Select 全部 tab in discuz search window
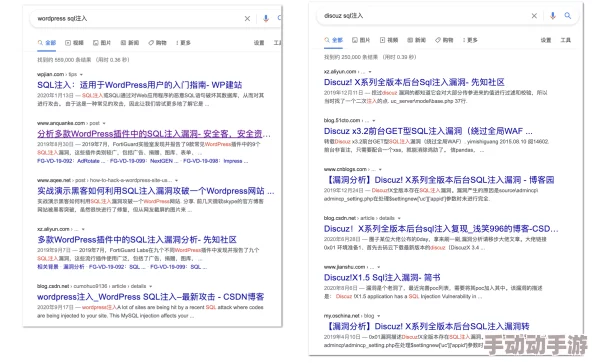 point(334,40)
